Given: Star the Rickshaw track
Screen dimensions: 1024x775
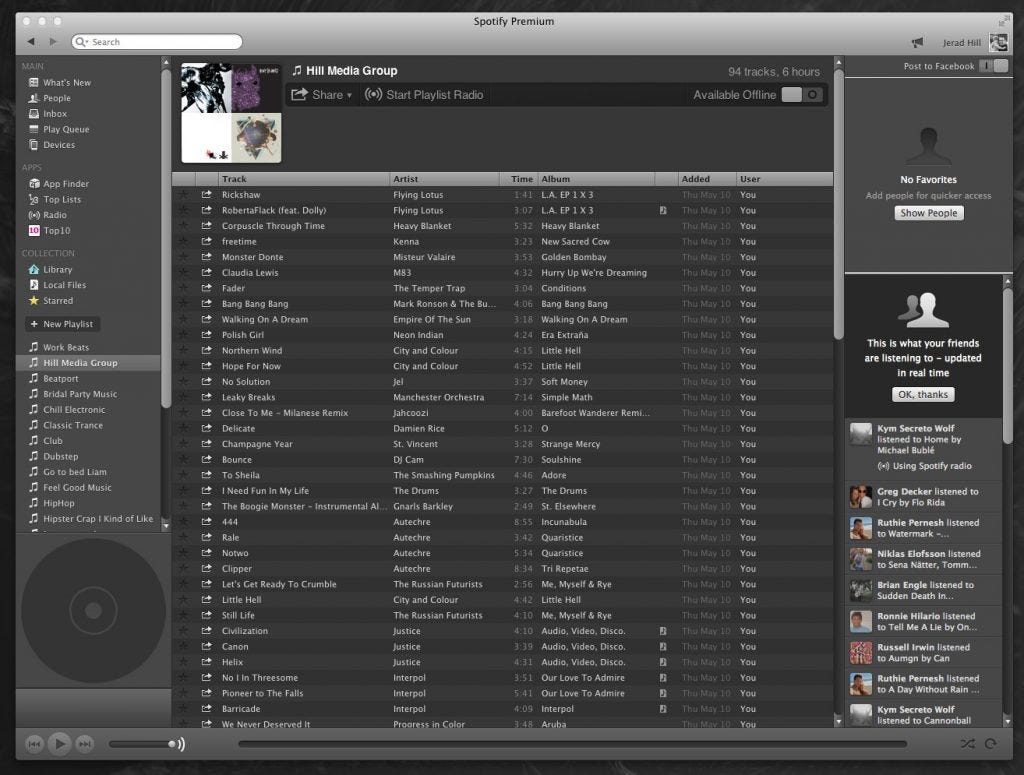Looking at the screenshot, I should 184,195.
